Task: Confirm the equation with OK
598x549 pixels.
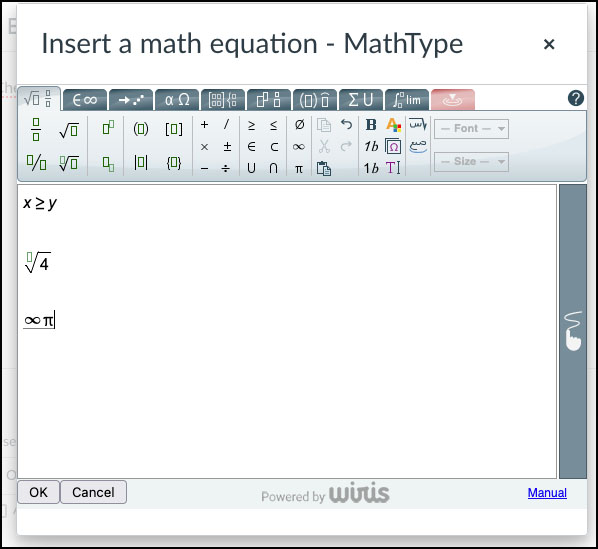Action: click(39, 492)
